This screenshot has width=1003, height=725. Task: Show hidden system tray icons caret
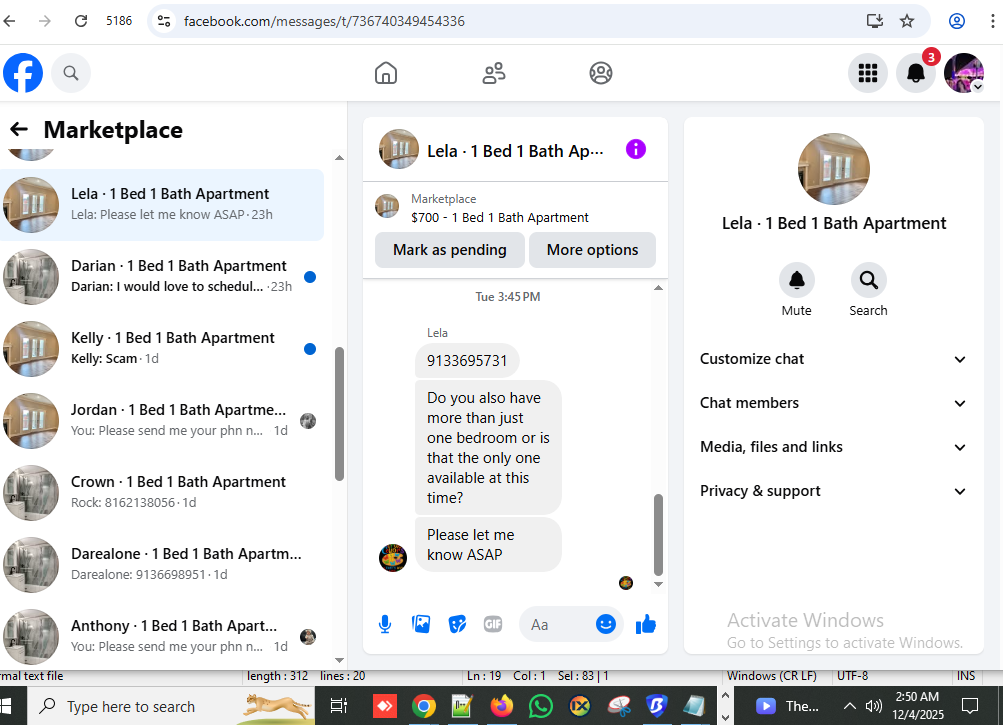tap(849, 706)
